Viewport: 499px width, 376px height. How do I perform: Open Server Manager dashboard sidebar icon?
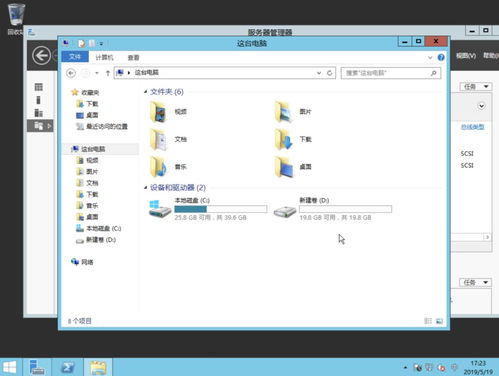click(x=39, y=87)
